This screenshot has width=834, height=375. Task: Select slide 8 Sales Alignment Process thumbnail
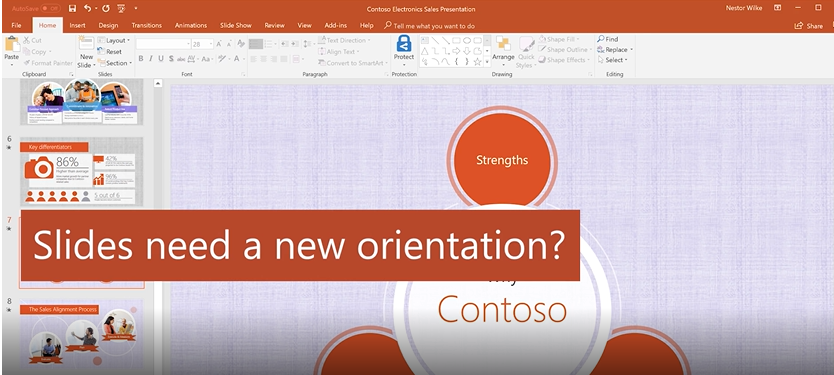click(x=82, y=335)
